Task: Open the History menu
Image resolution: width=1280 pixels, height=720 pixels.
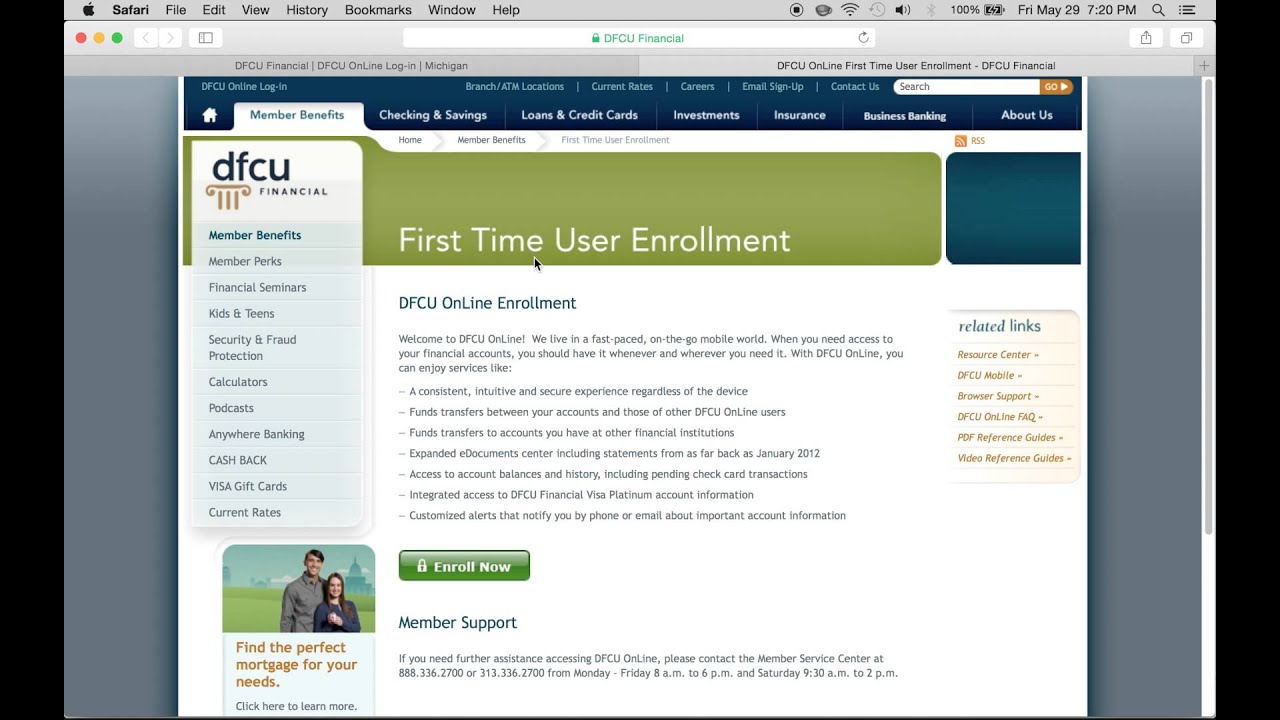Action: pos(307,10)
